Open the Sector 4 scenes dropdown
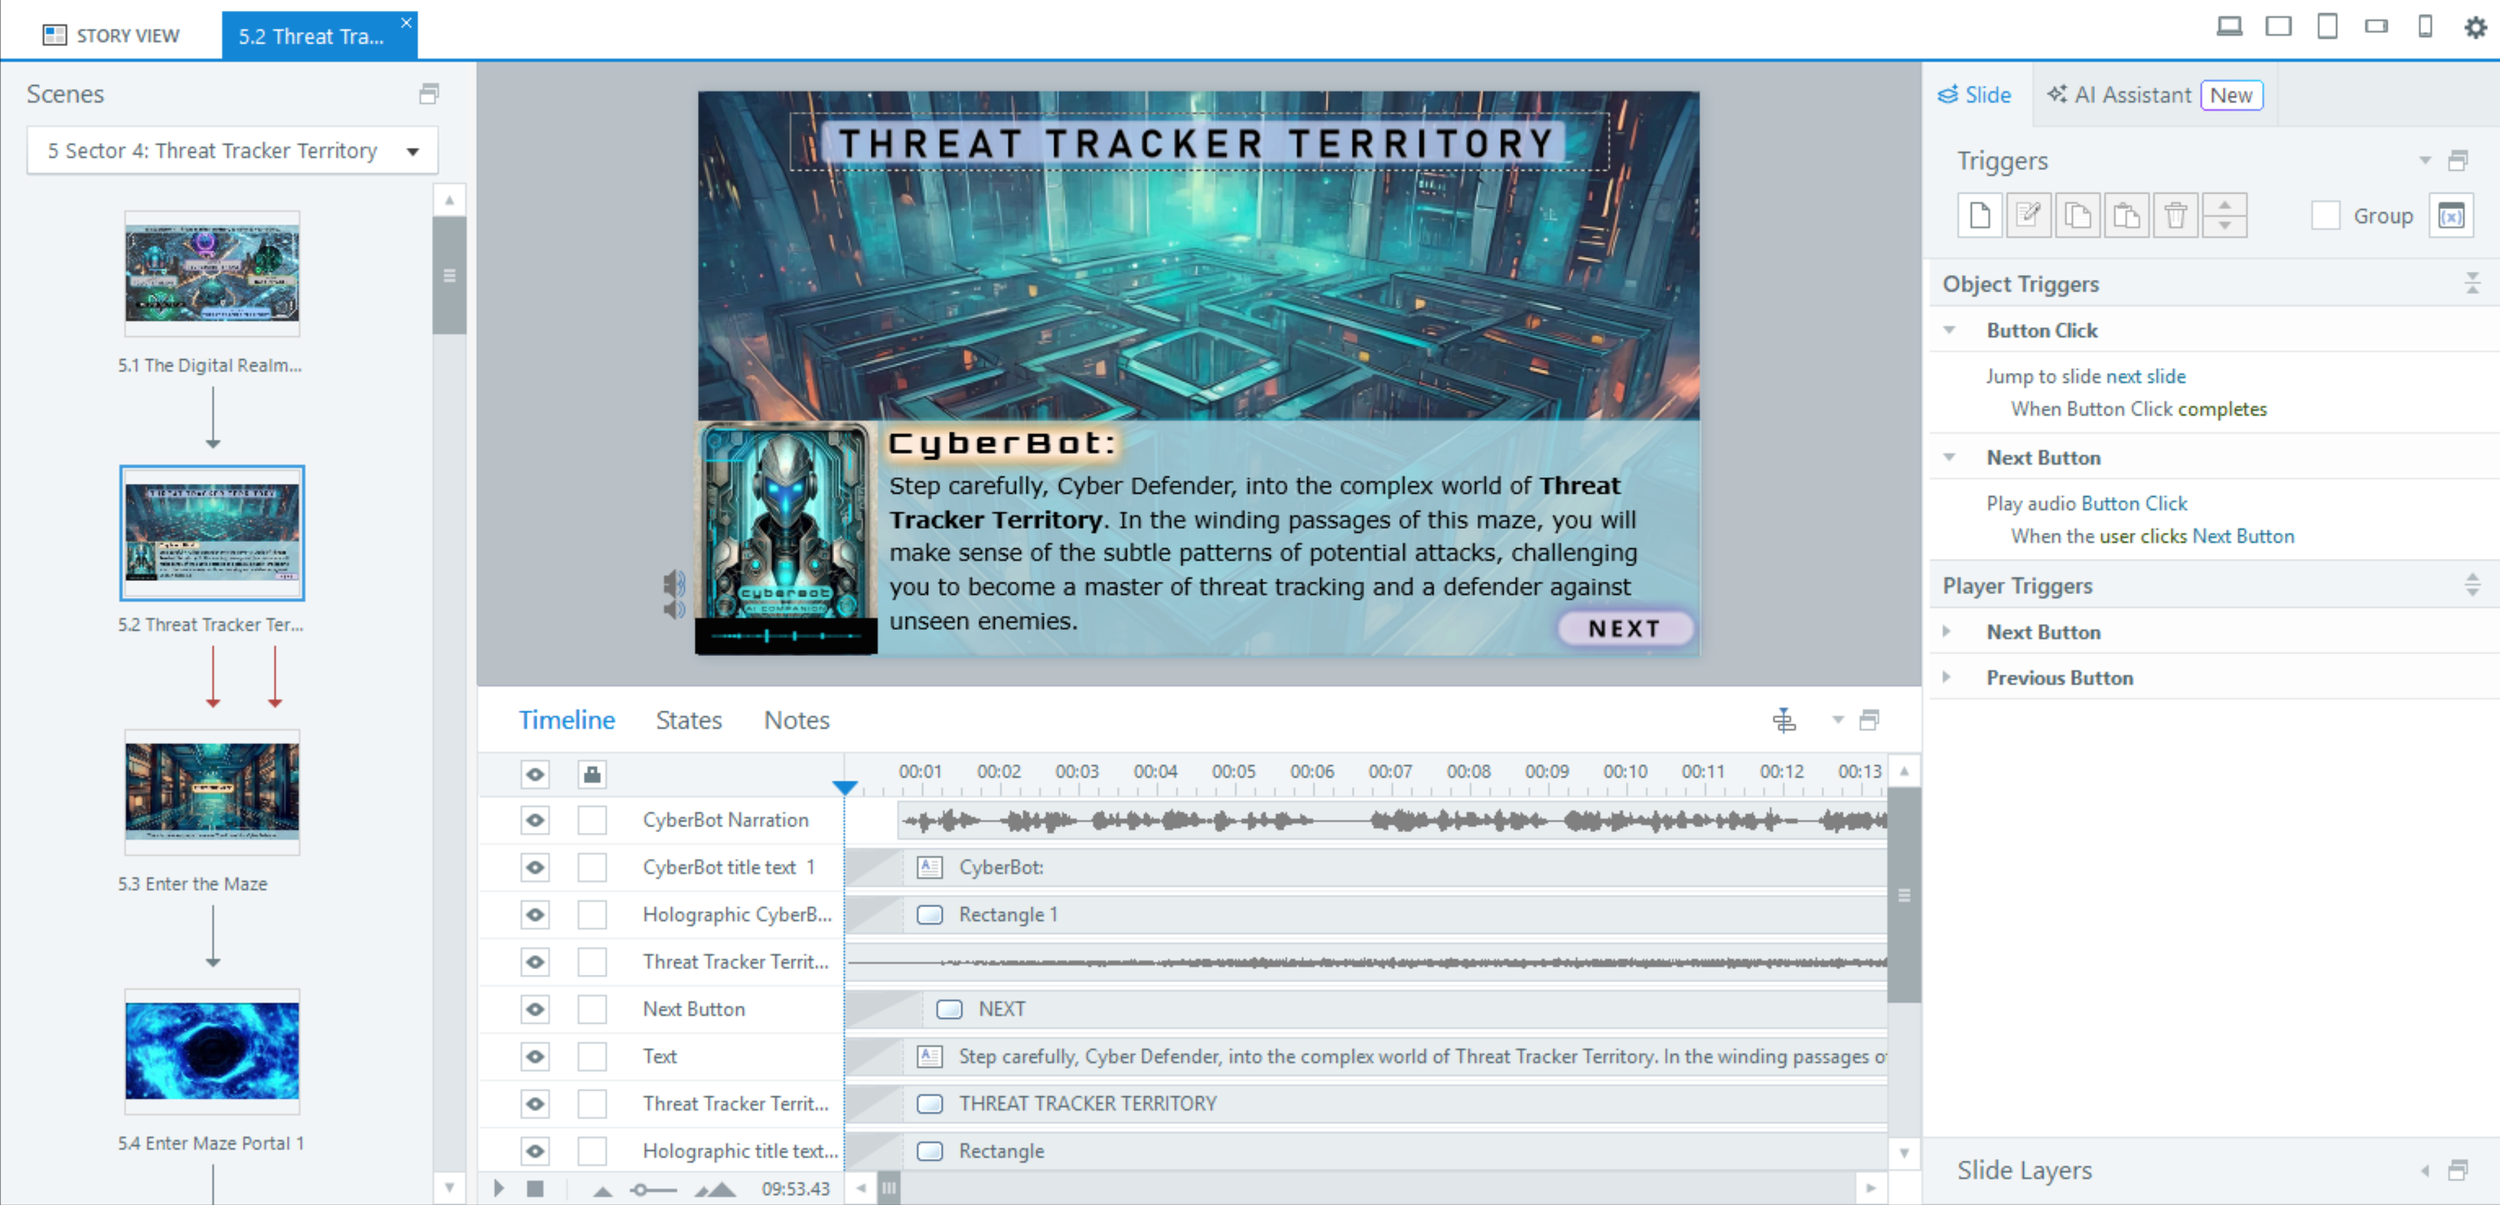The height and width of the screenshot is (1205, 2500). click(x=412, y=151)
